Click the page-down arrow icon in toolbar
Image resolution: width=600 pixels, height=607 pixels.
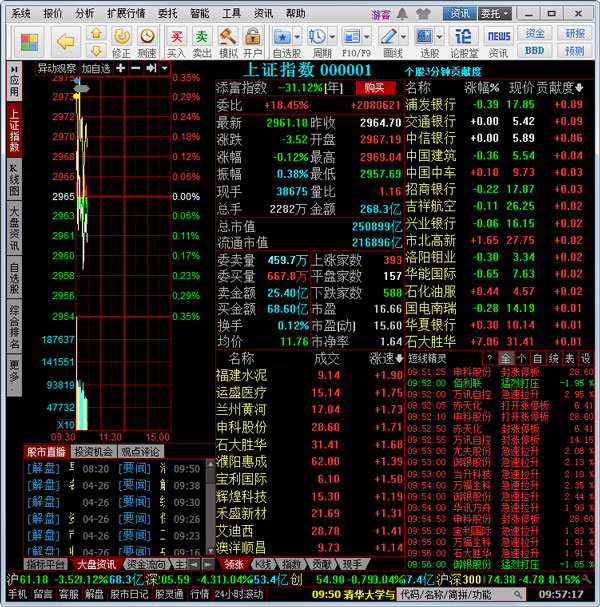tap(96, 50)
